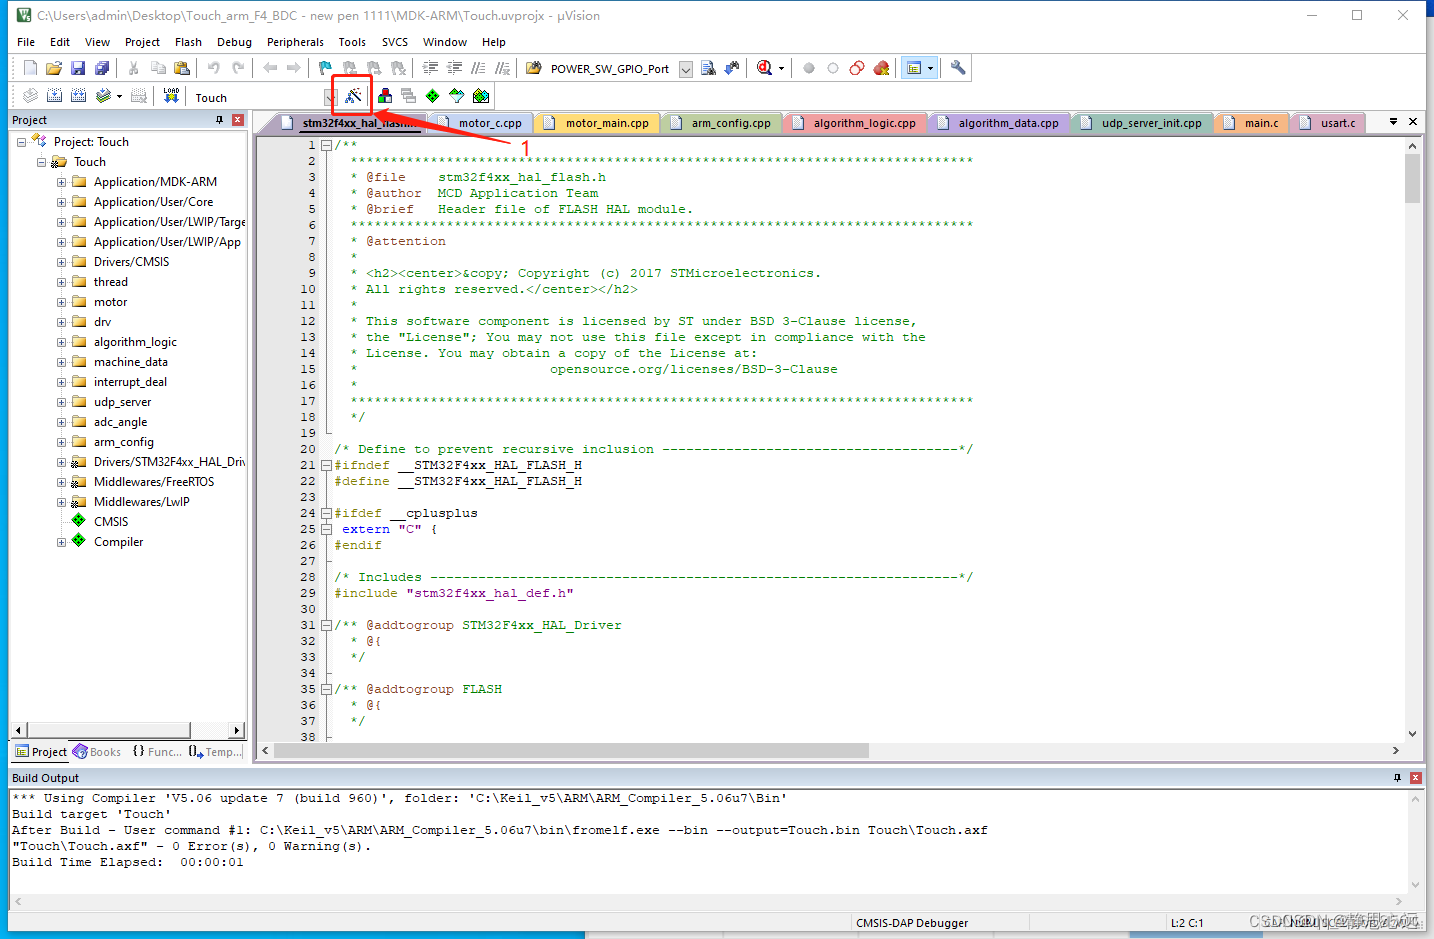
Task: Open the SVCS menu
Action: click(x=395, y=42)
